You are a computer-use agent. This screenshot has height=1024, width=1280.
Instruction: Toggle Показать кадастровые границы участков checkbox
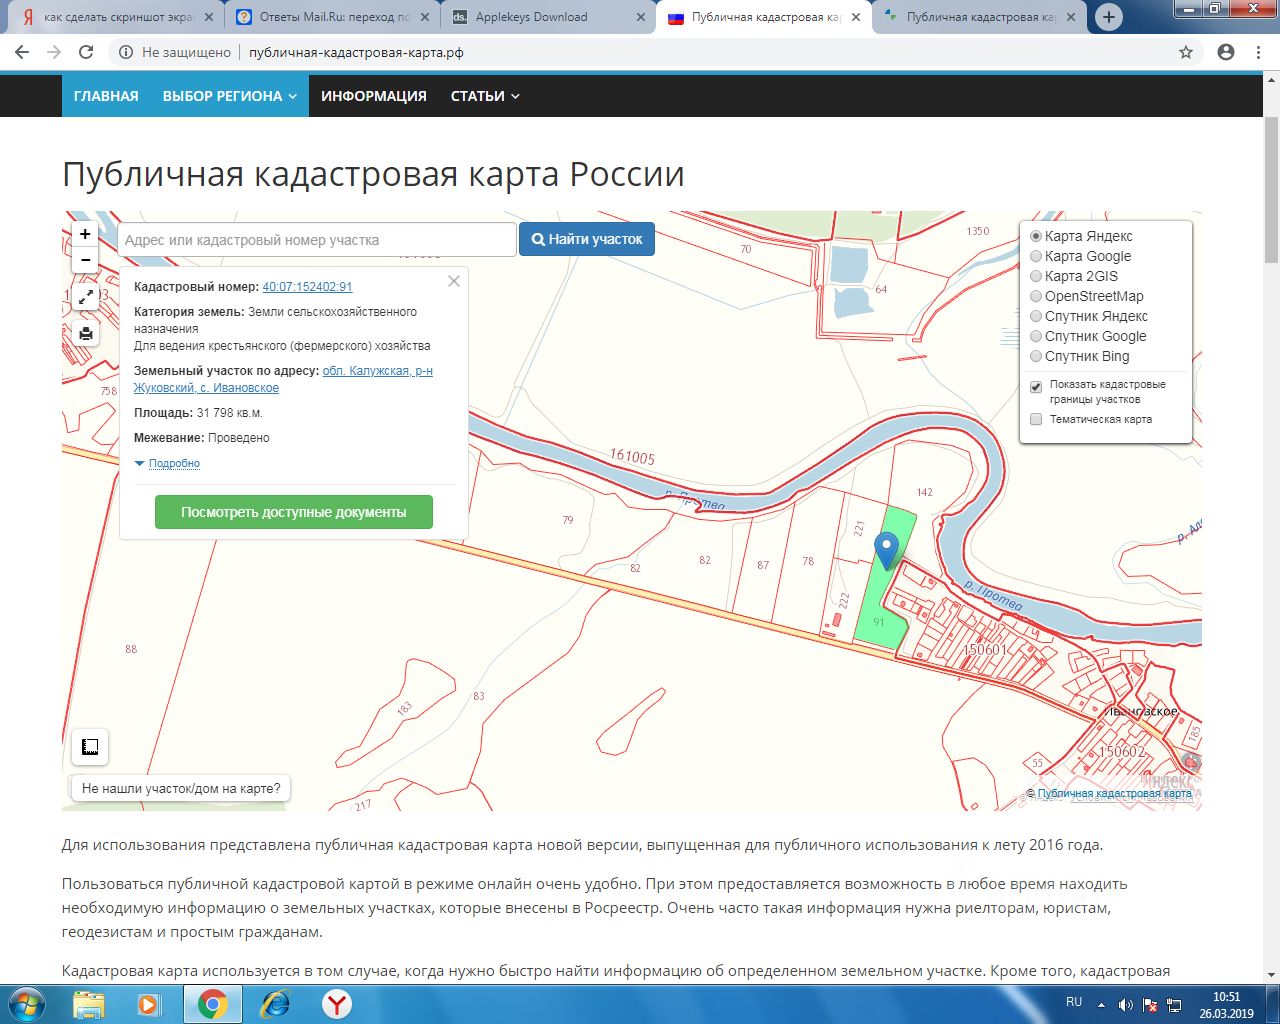coord(1036,387)
